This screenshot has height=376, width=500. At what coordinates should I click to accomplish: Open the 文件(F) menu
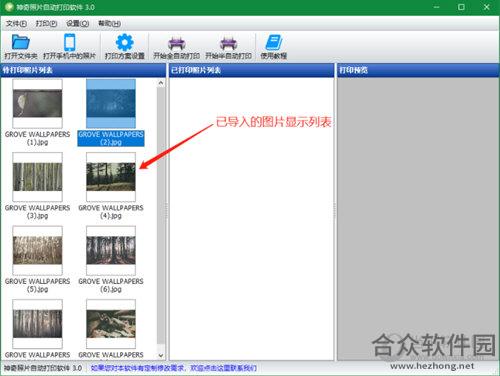click(x=16, y=24)
